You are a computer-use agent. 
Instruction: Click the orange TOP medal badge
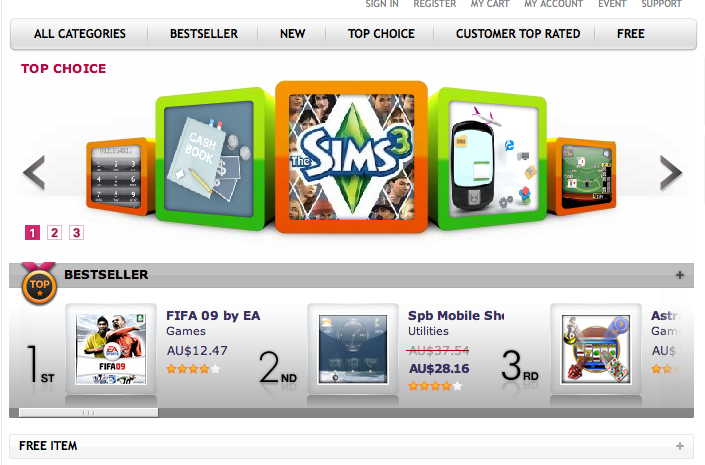pos(39,285)
